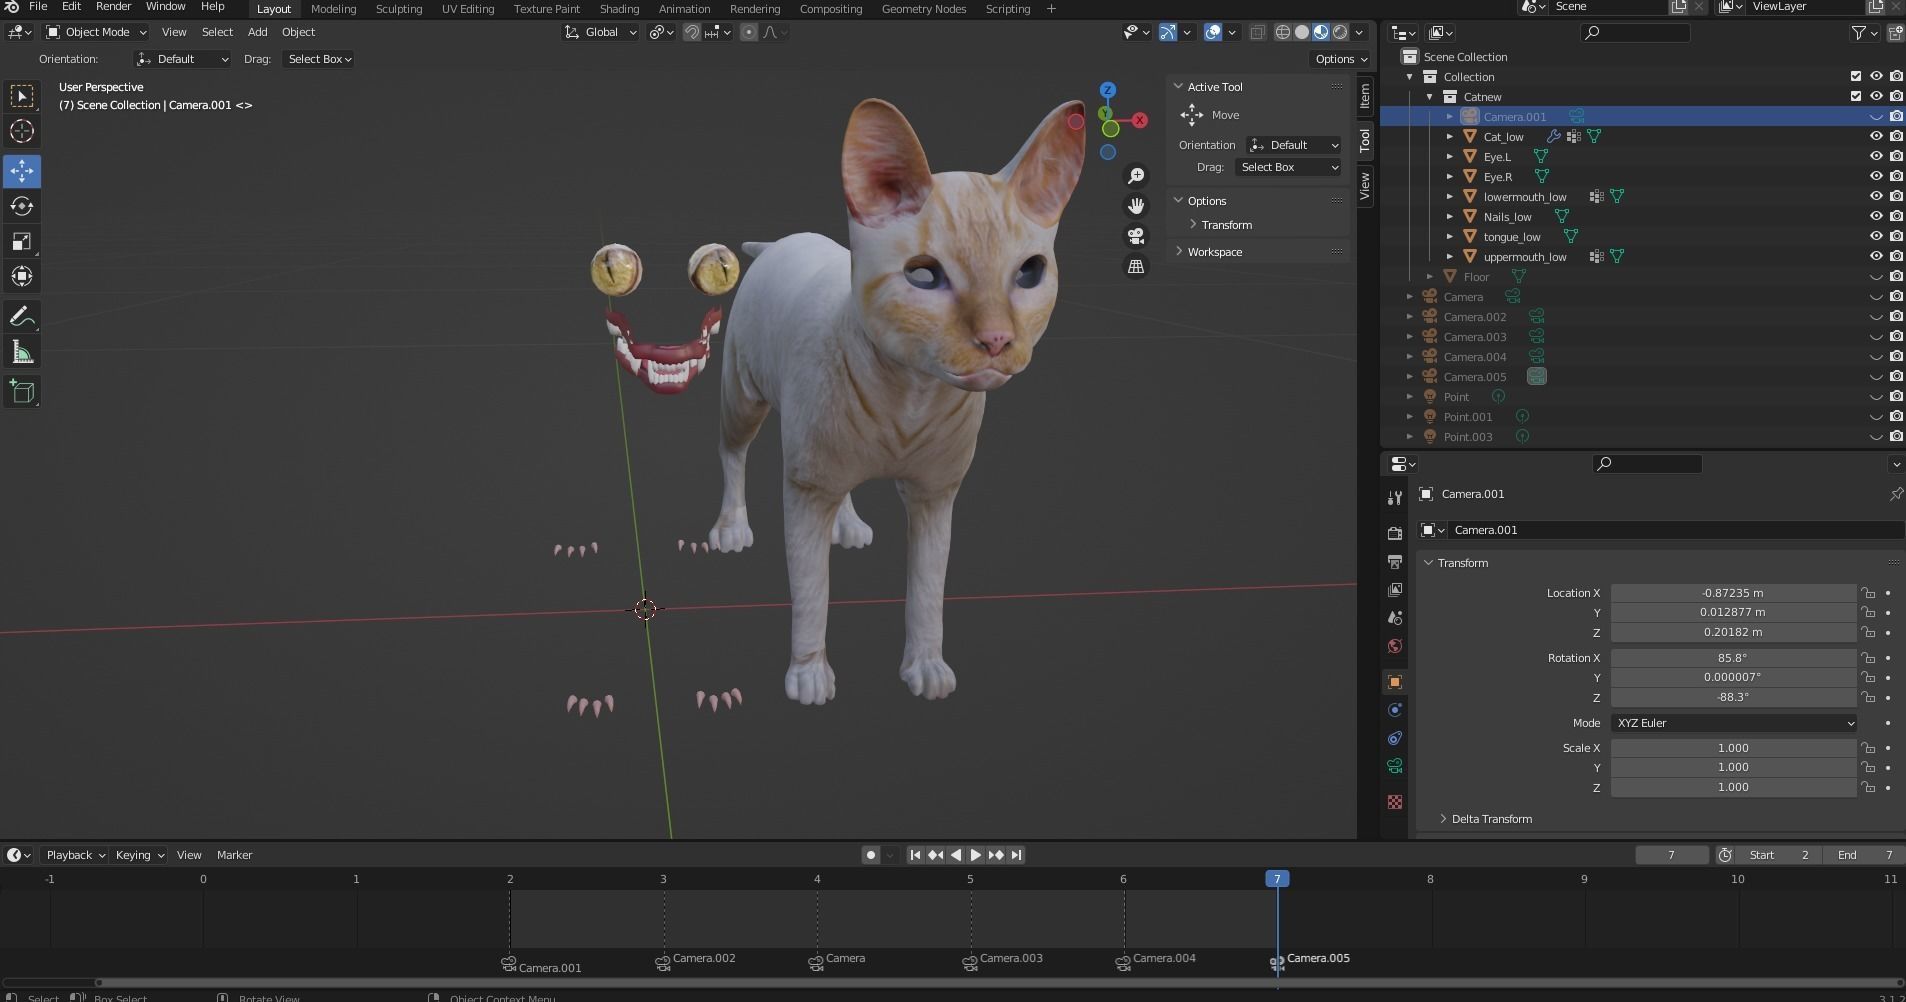Screen dimensions: 1906x1002
Task: Choose the Measure tool
Action: 22,351
